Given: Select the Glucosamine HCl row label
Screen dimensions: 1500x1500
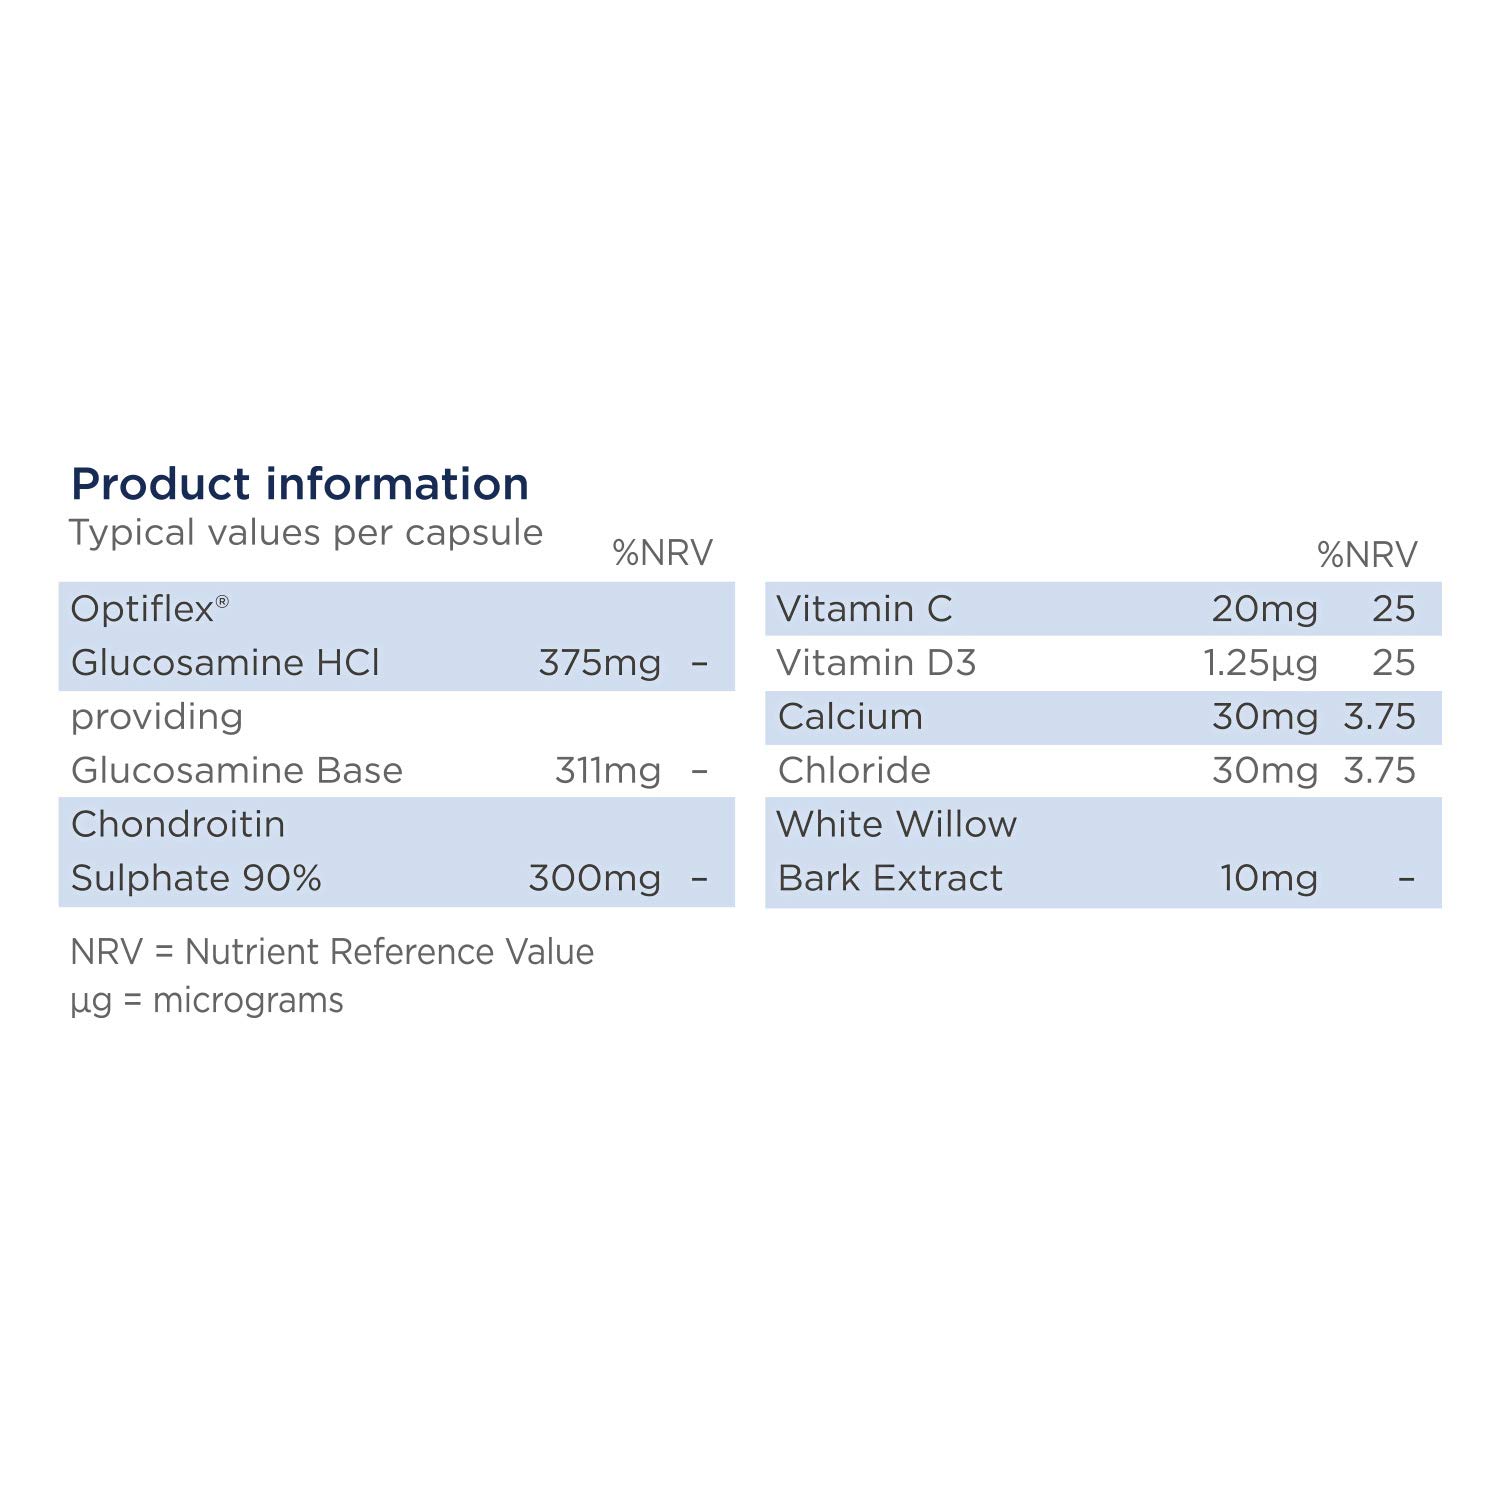Looking at the screenshot, I should coord(225,662).
